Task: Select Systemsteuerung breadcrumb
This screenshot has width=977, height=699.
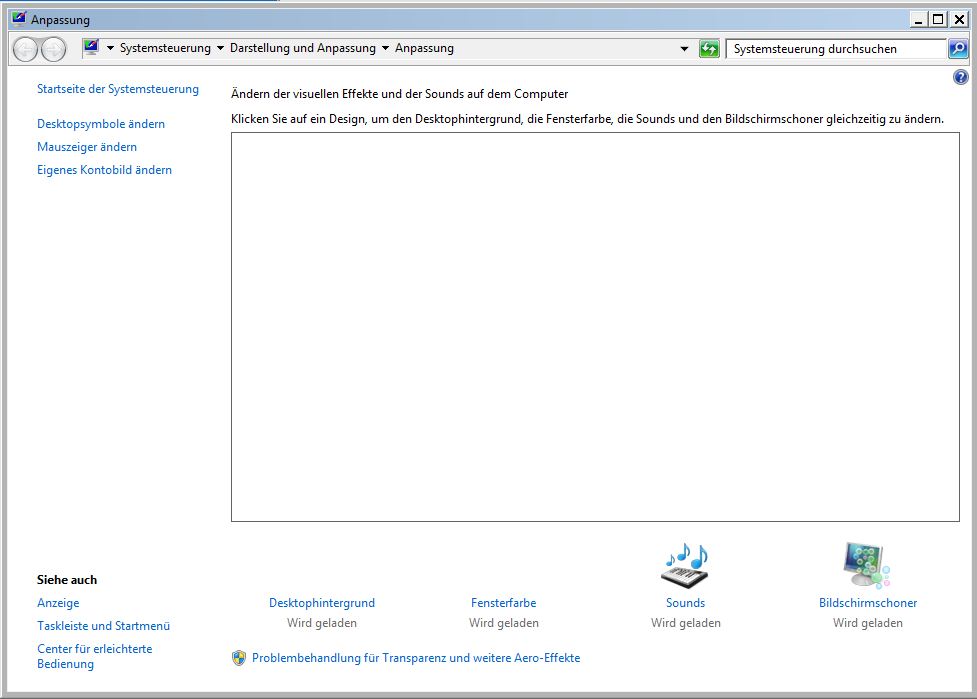Action: (165, 48)
